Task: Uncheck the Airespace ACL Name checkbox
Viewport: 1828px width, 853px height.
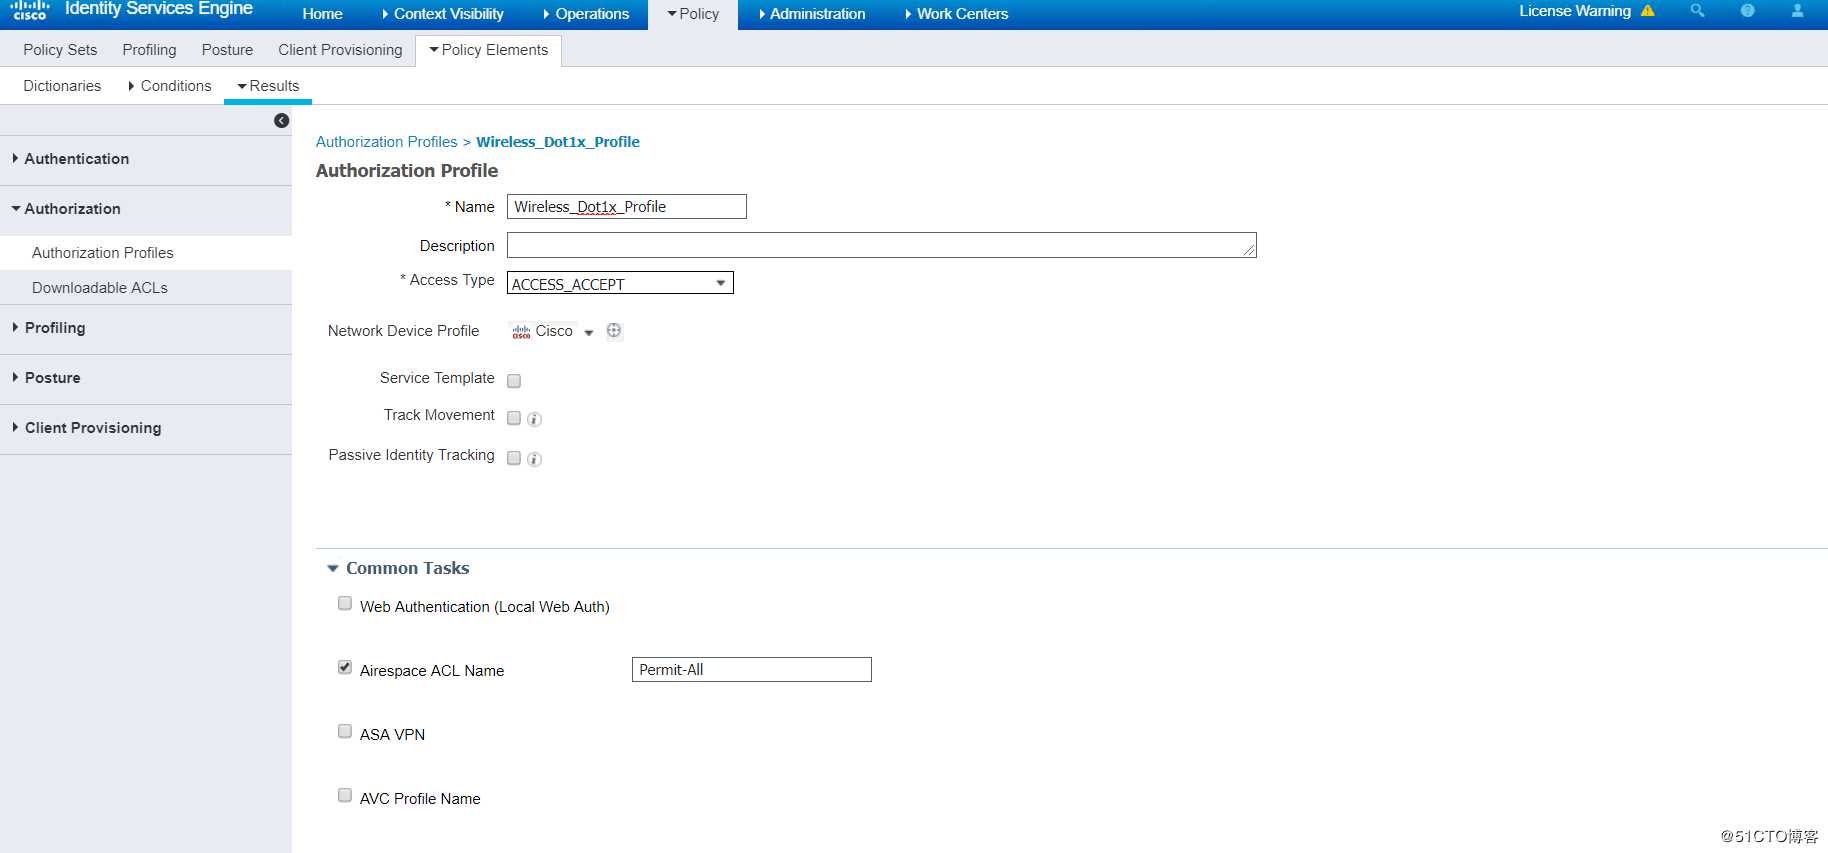Action: pos(345,667)
